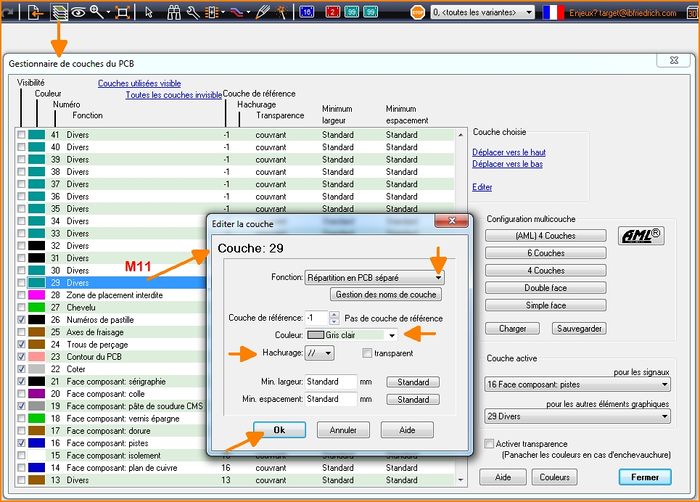Click the eye view icon in toolbar

point(78,13)
